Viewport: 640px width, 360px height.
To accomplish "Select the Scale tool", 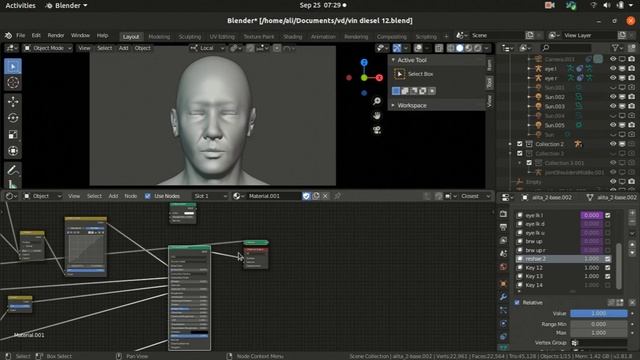I will (13, 134).
